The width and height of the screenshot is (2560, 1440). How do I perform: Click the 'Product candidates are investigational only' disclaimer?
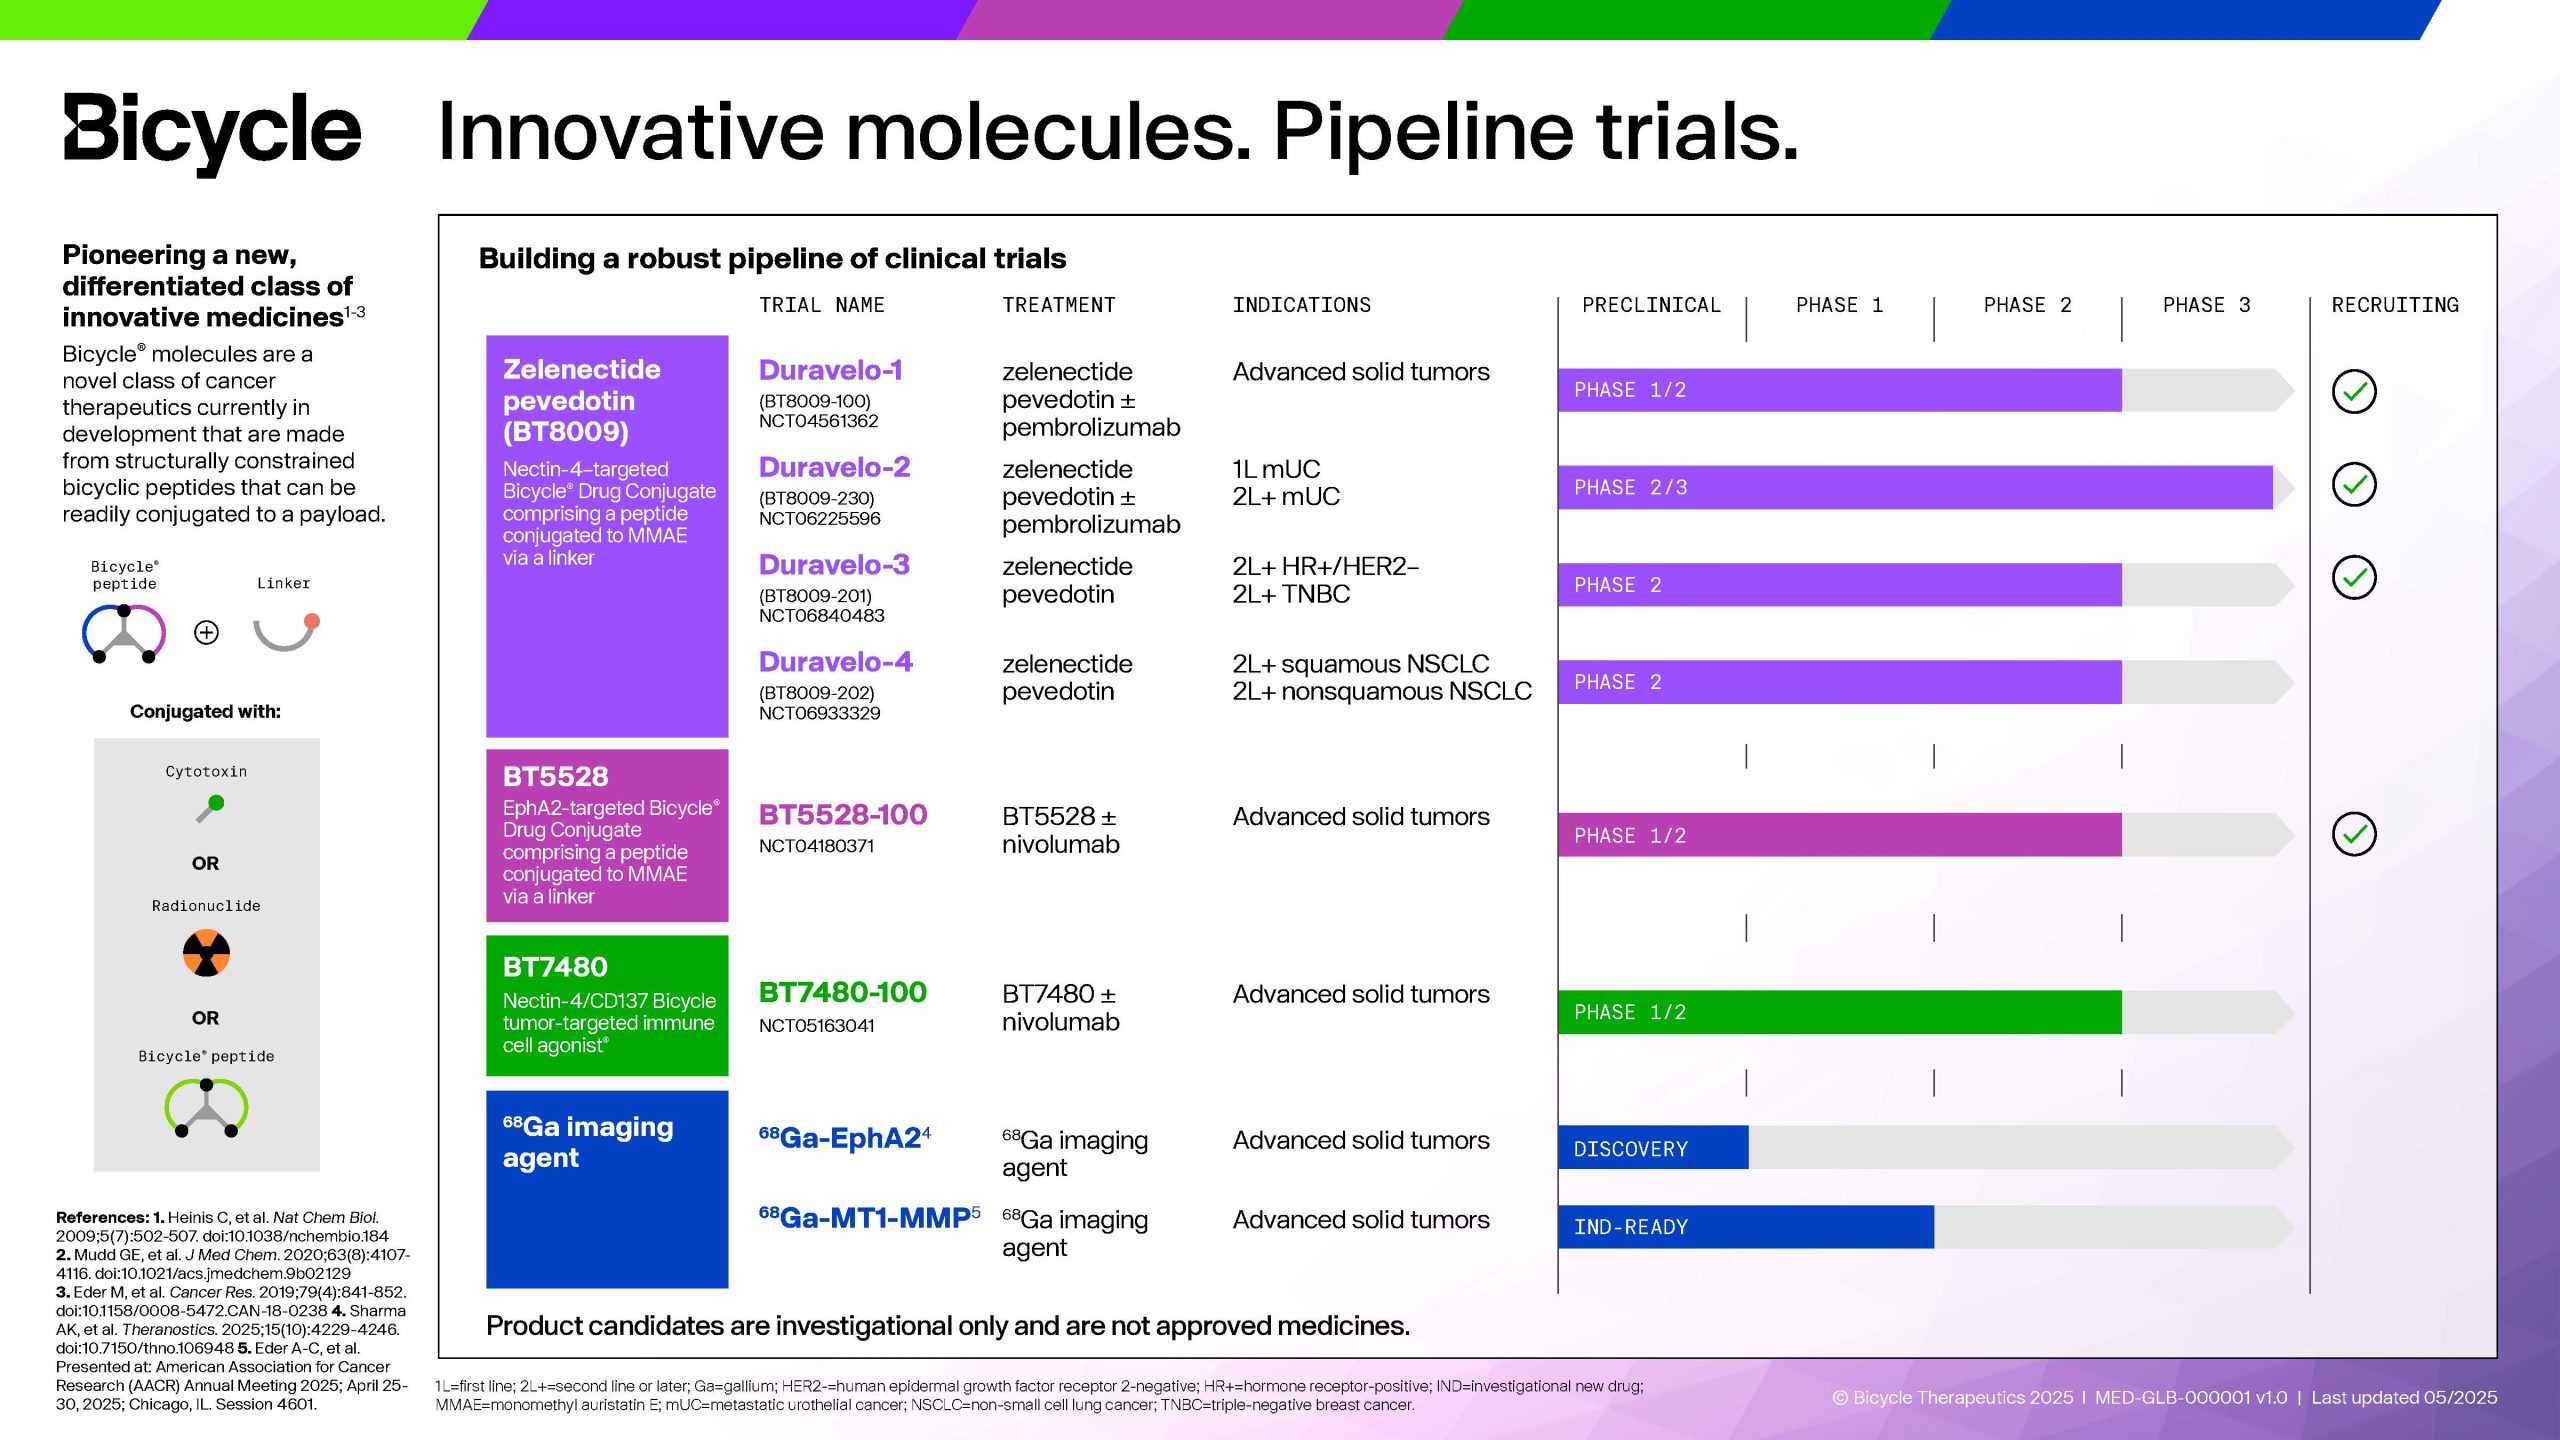pyautogui.click(x=947, y=1326)
